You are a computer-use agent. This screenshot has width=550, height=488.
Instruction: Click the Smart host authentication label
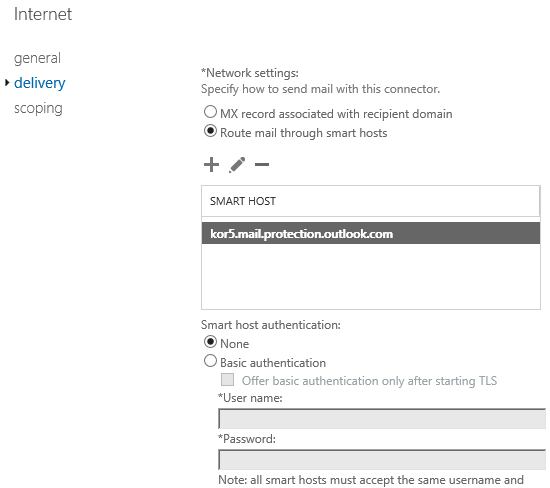[x=270, y=325]
